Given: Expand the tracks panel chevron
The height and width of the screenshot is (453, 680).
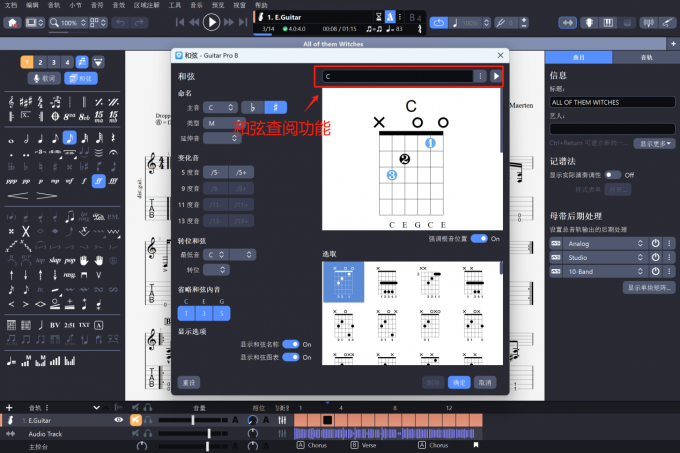Looking at the screenshot, I should (96, 407).
